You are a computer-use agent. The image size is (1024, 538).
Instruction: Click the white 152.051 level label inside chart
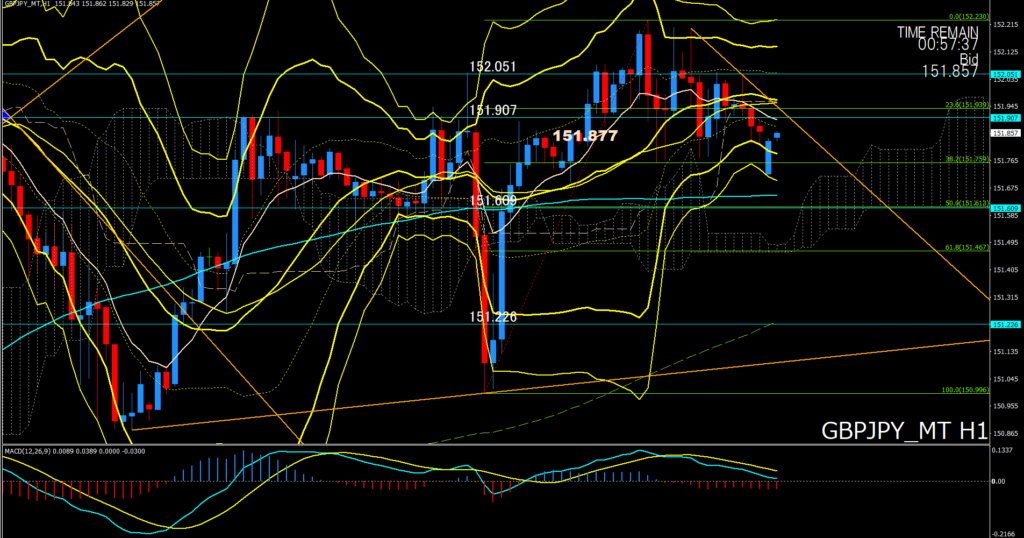(493, 67)
